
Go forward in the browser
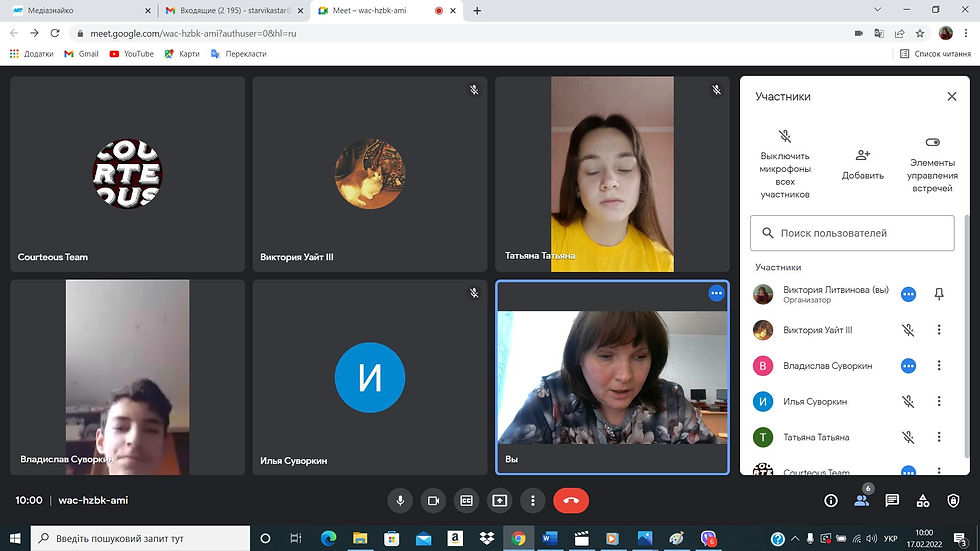pos(34,33)
